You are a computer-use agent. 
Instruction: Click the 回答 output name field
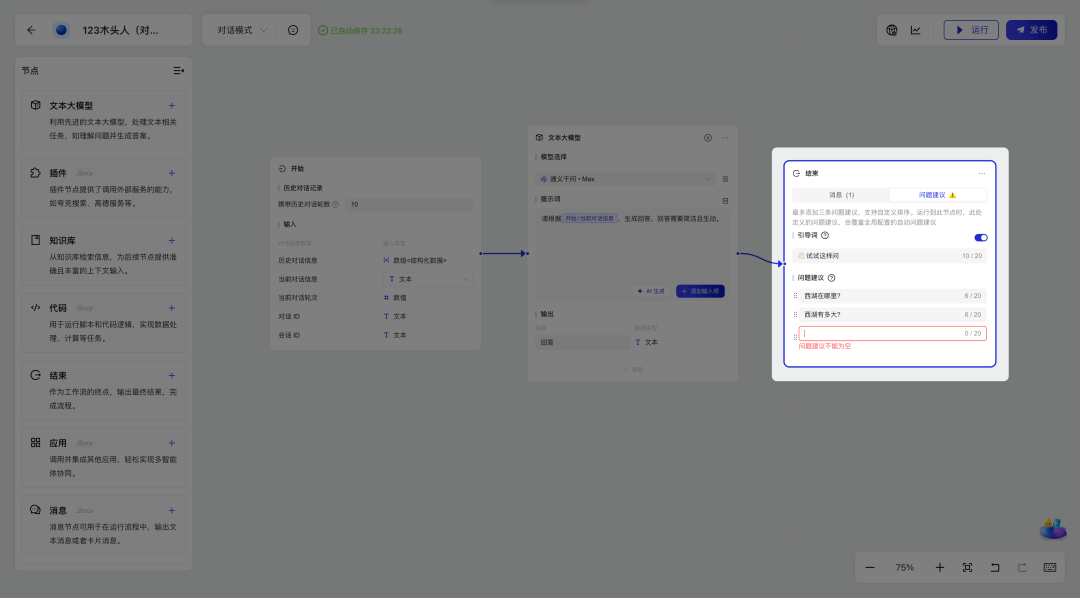point(582,342)
